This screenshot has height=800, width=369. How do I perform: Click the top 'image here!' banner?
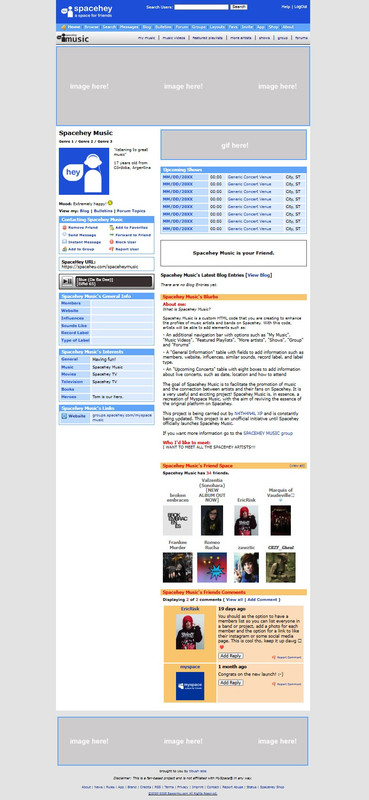point(183,86)
